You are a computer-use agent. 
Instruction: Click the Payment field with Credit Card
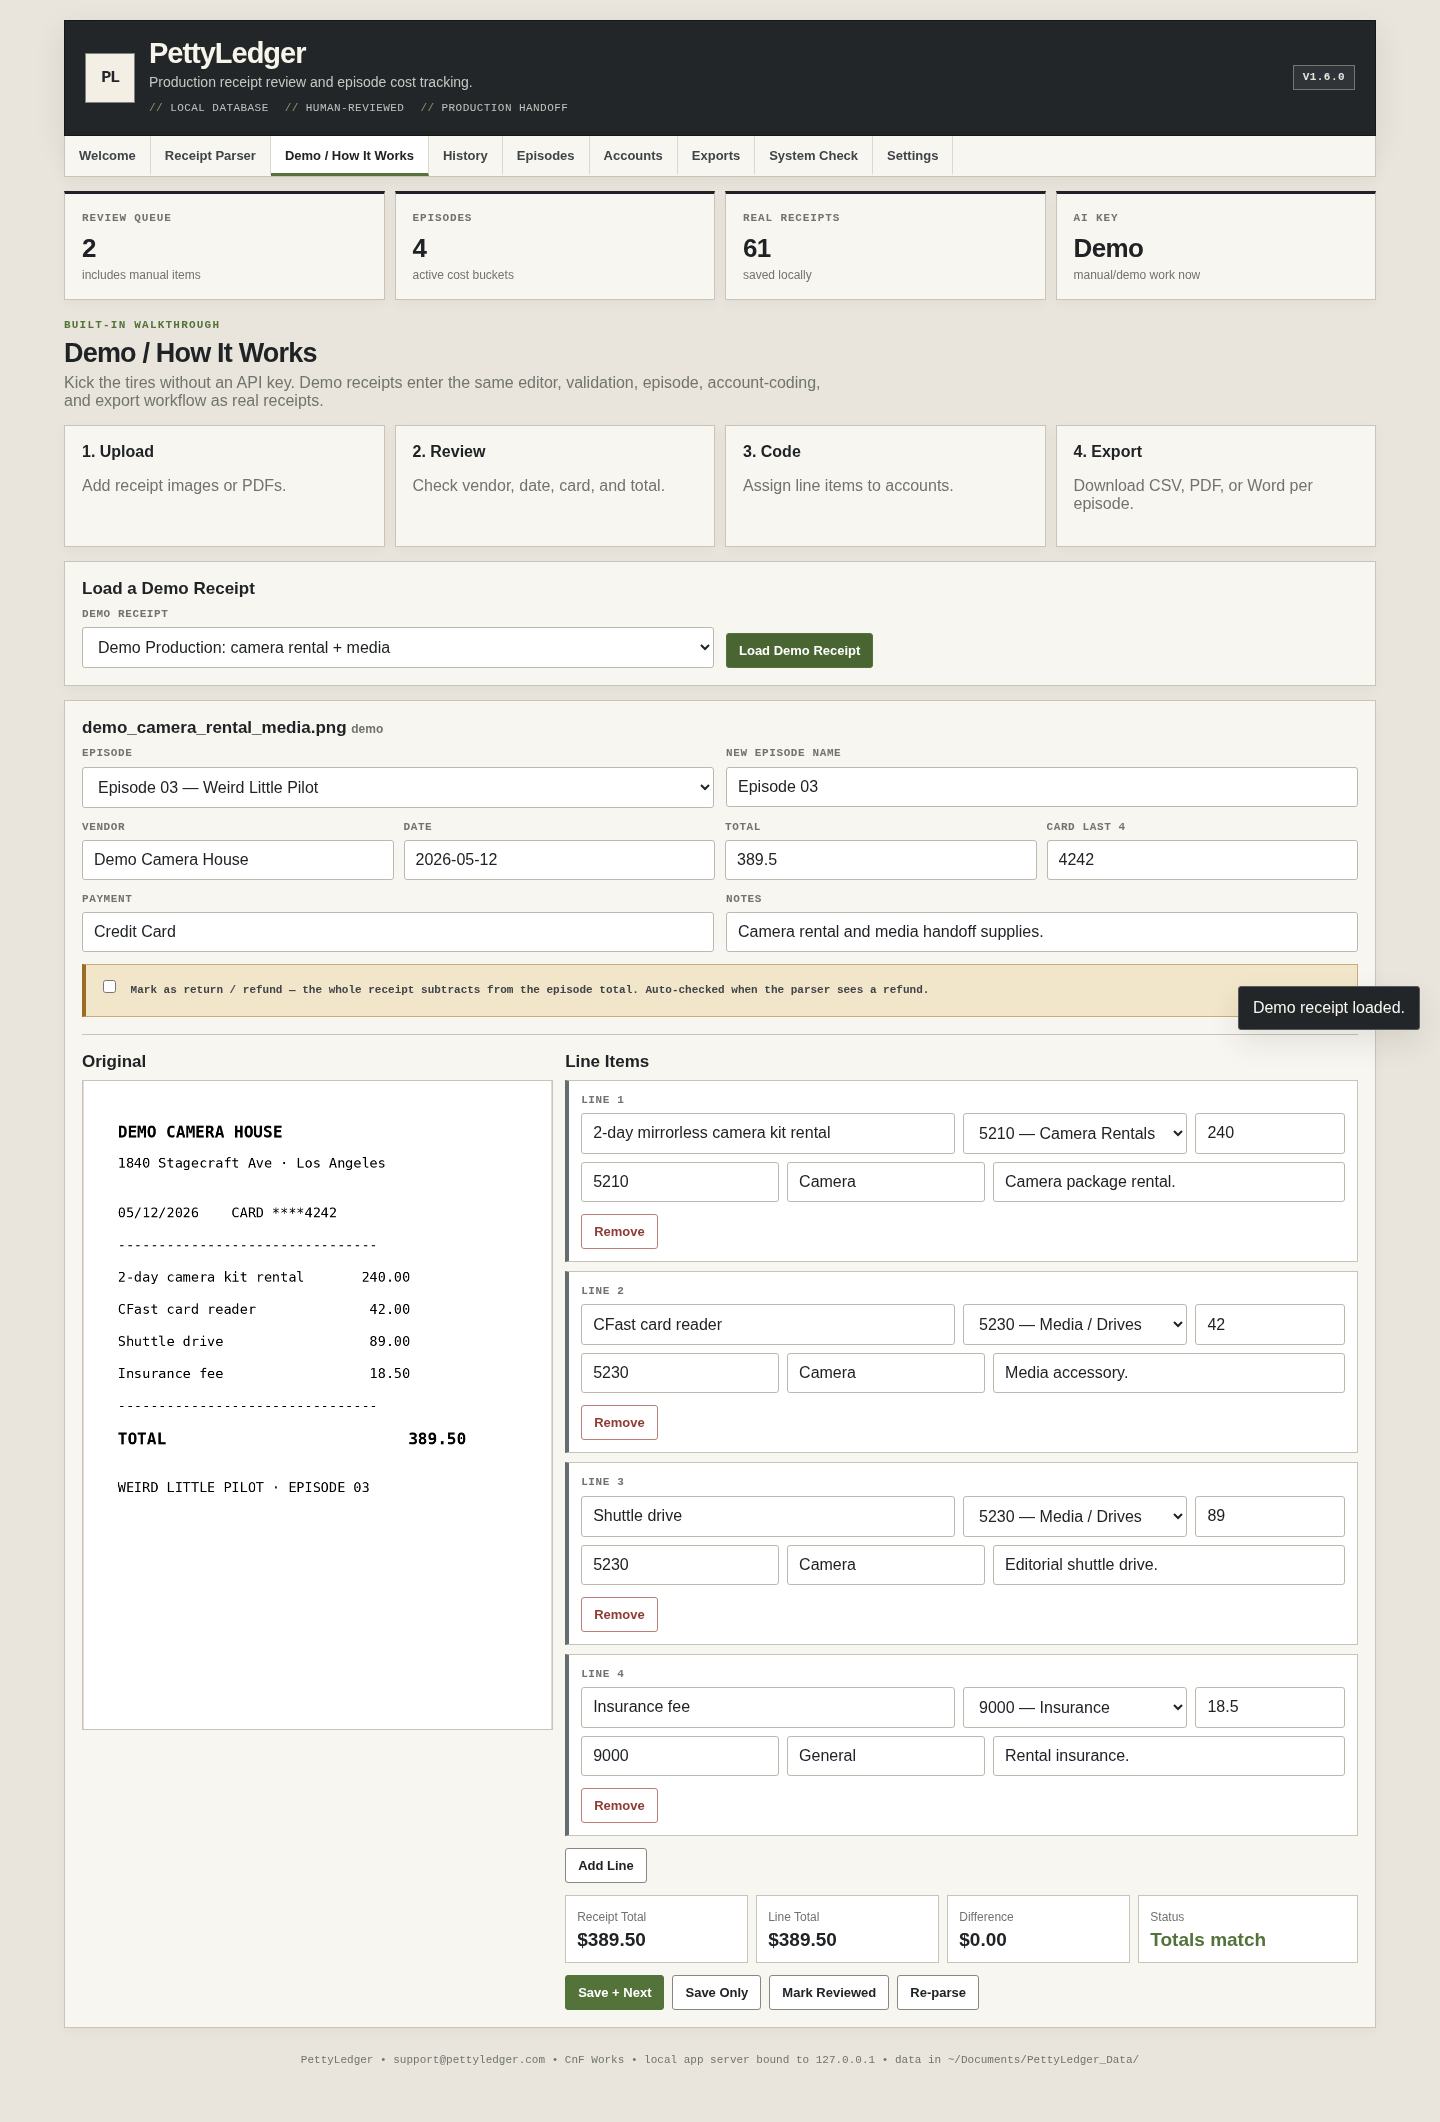(x=398, y=932)
